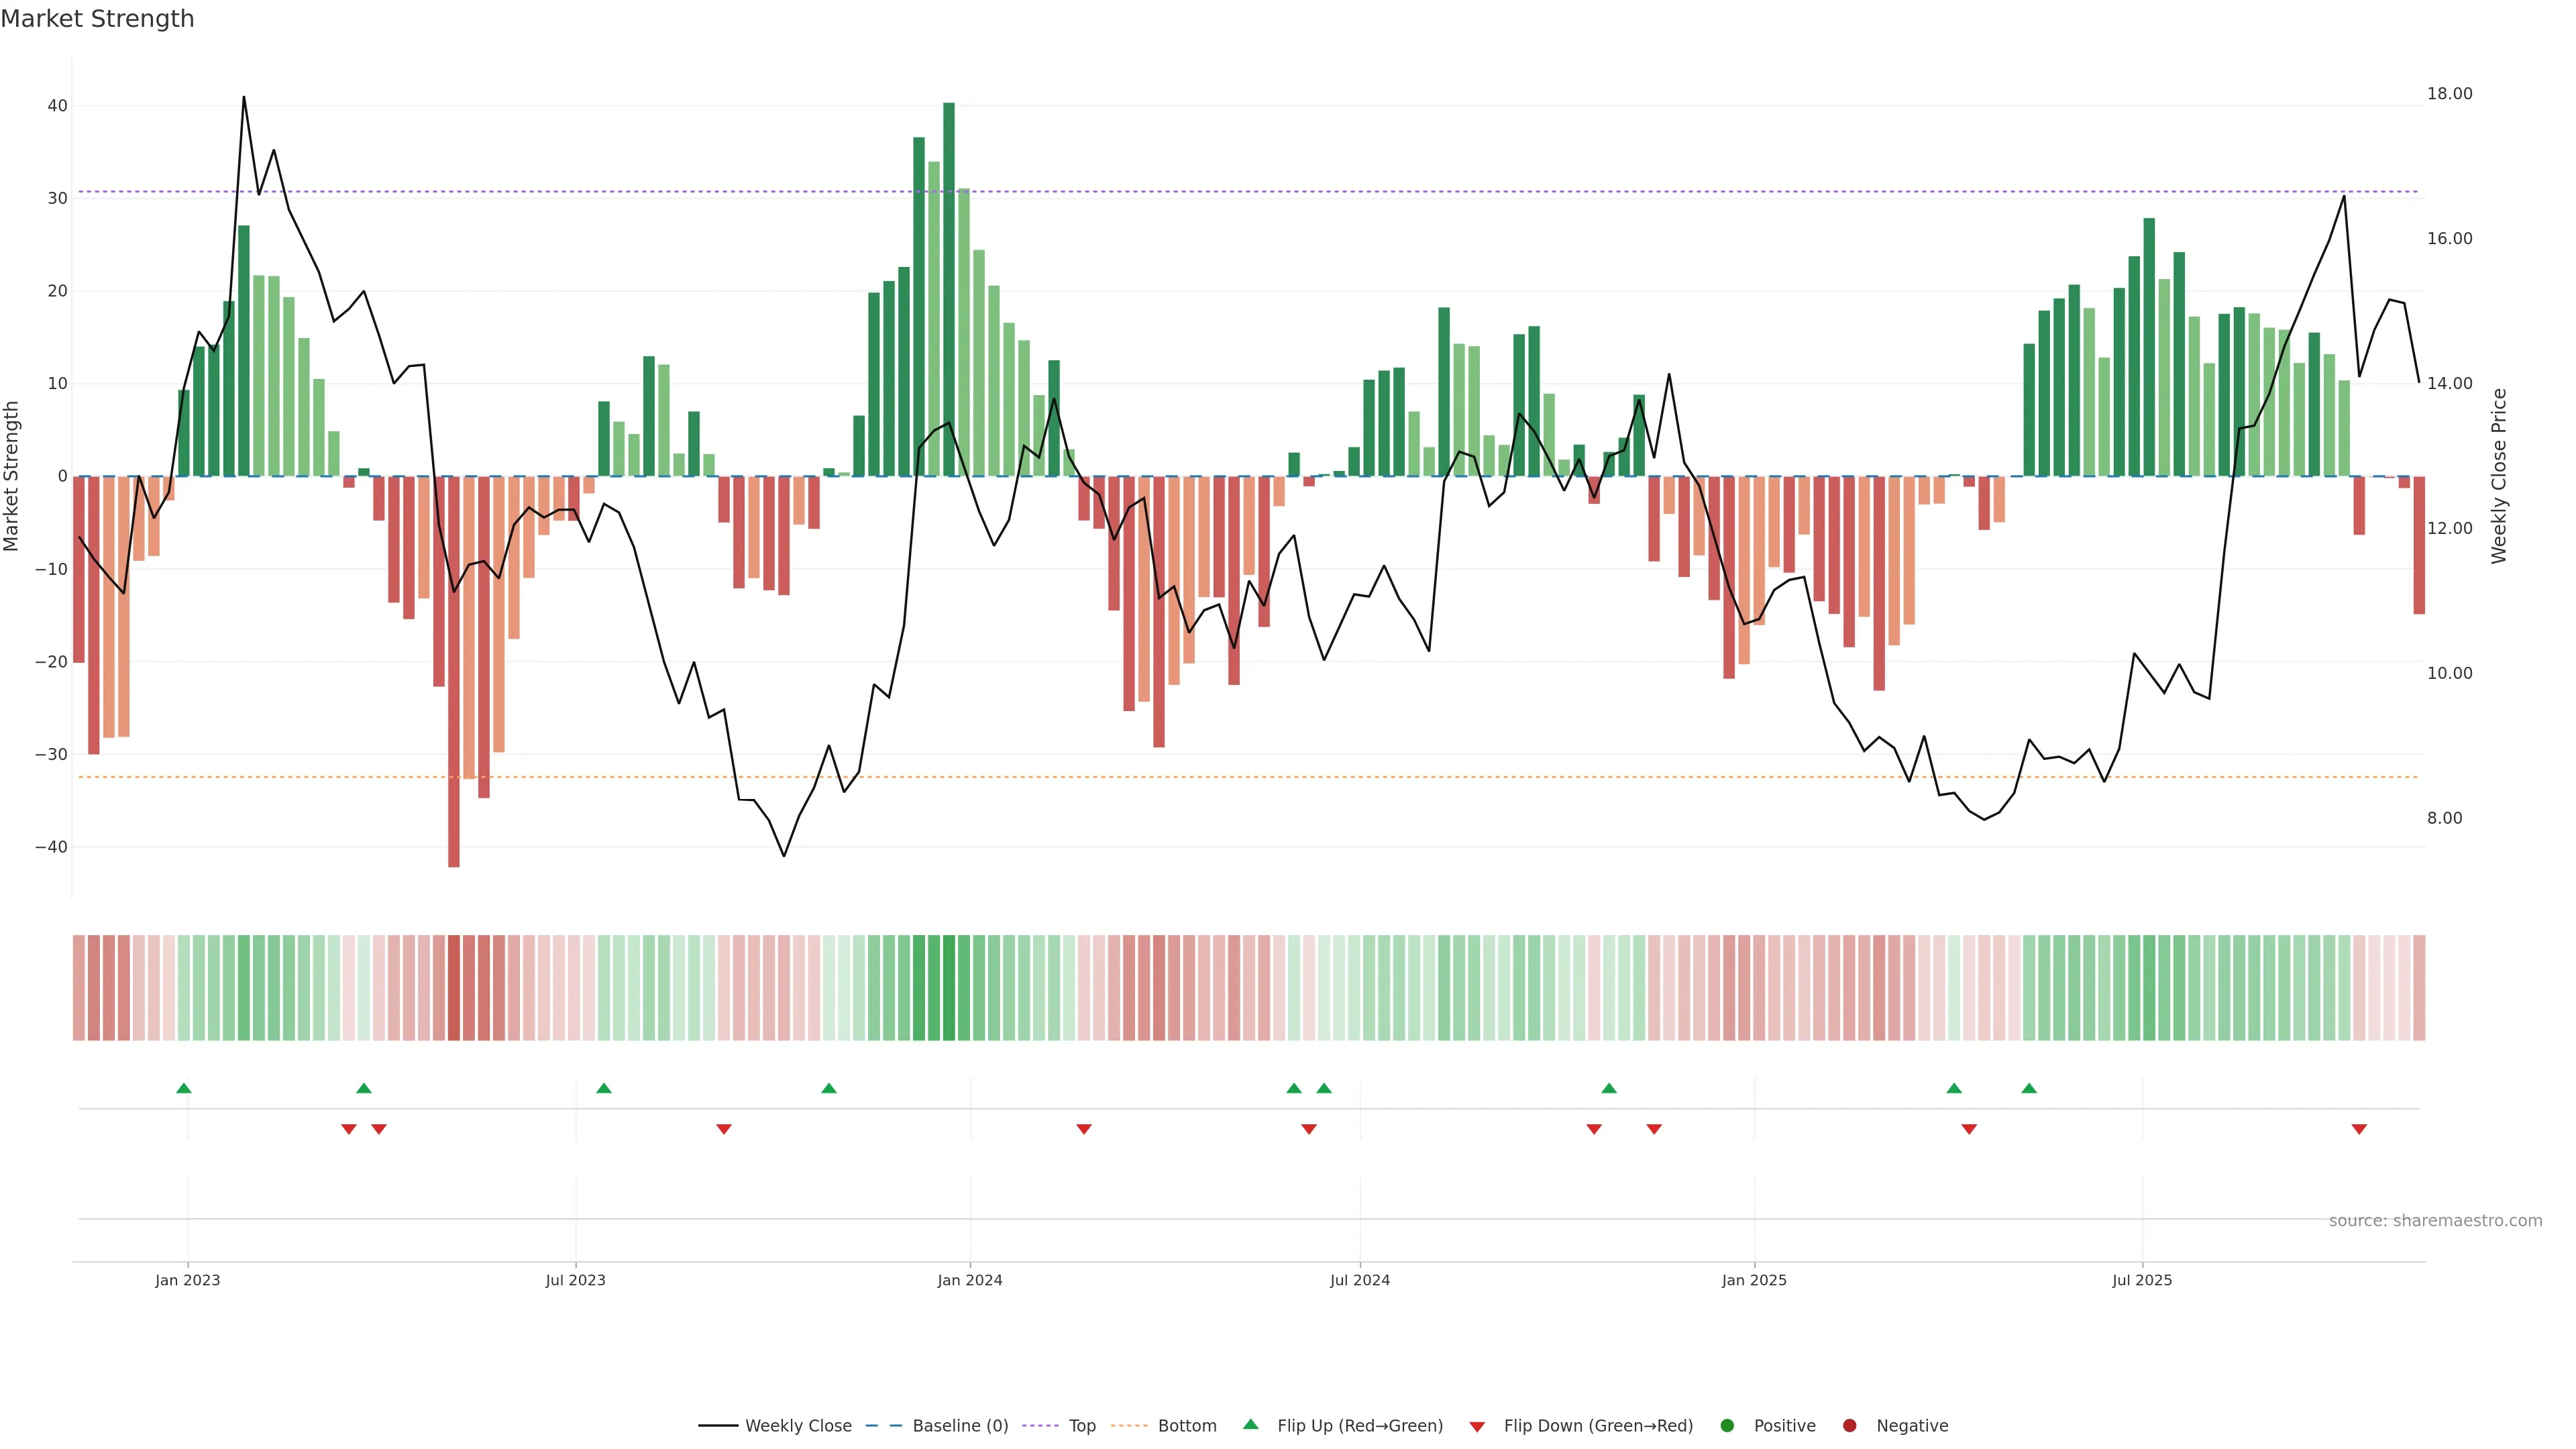Click the Jul 2025 x-axis label

(x=2142, y=1280)
